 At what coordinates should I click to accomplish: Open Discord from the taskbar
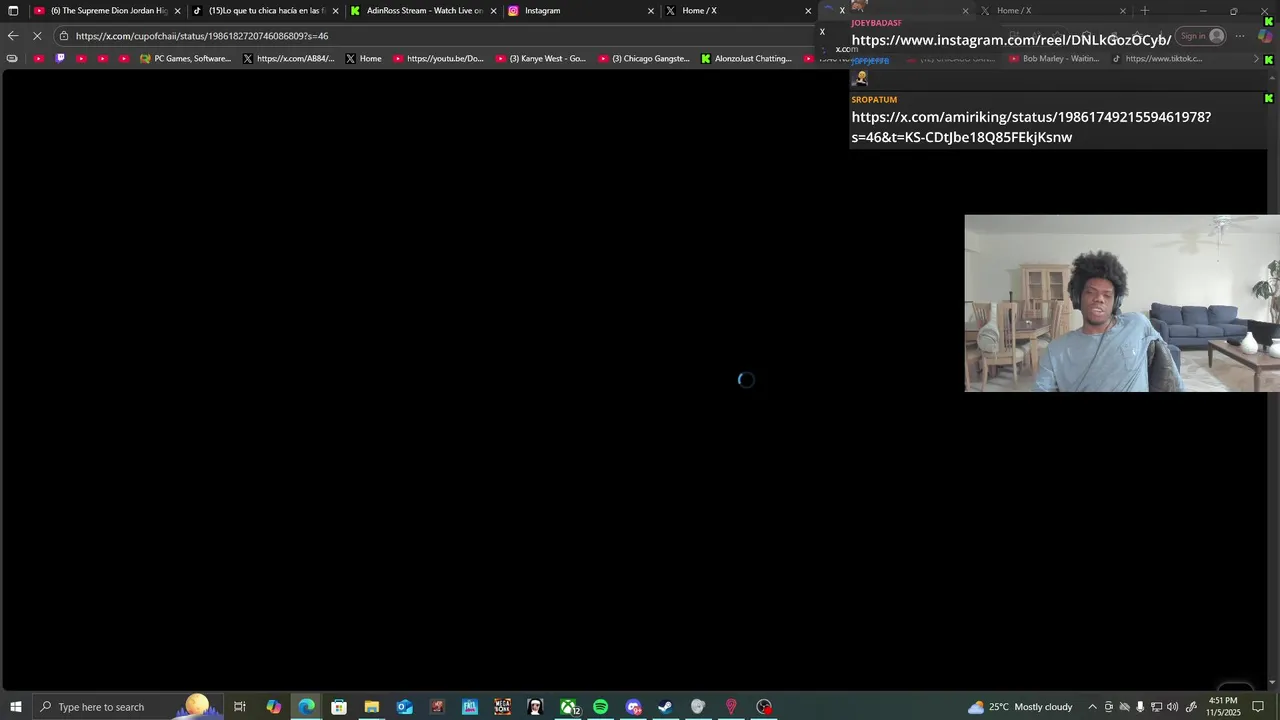(633, 707)
